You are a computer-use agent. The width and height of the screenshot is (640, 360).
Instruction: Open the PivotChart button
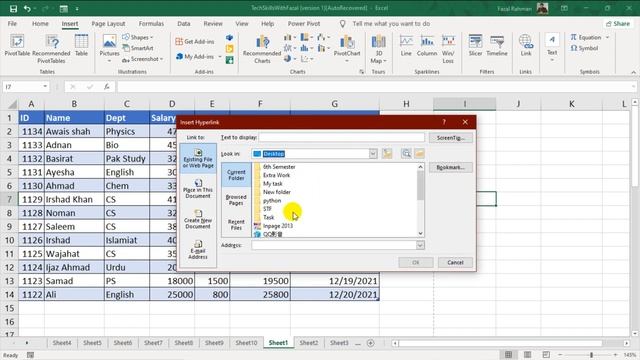pyautogui.click(x=347, y=48)
